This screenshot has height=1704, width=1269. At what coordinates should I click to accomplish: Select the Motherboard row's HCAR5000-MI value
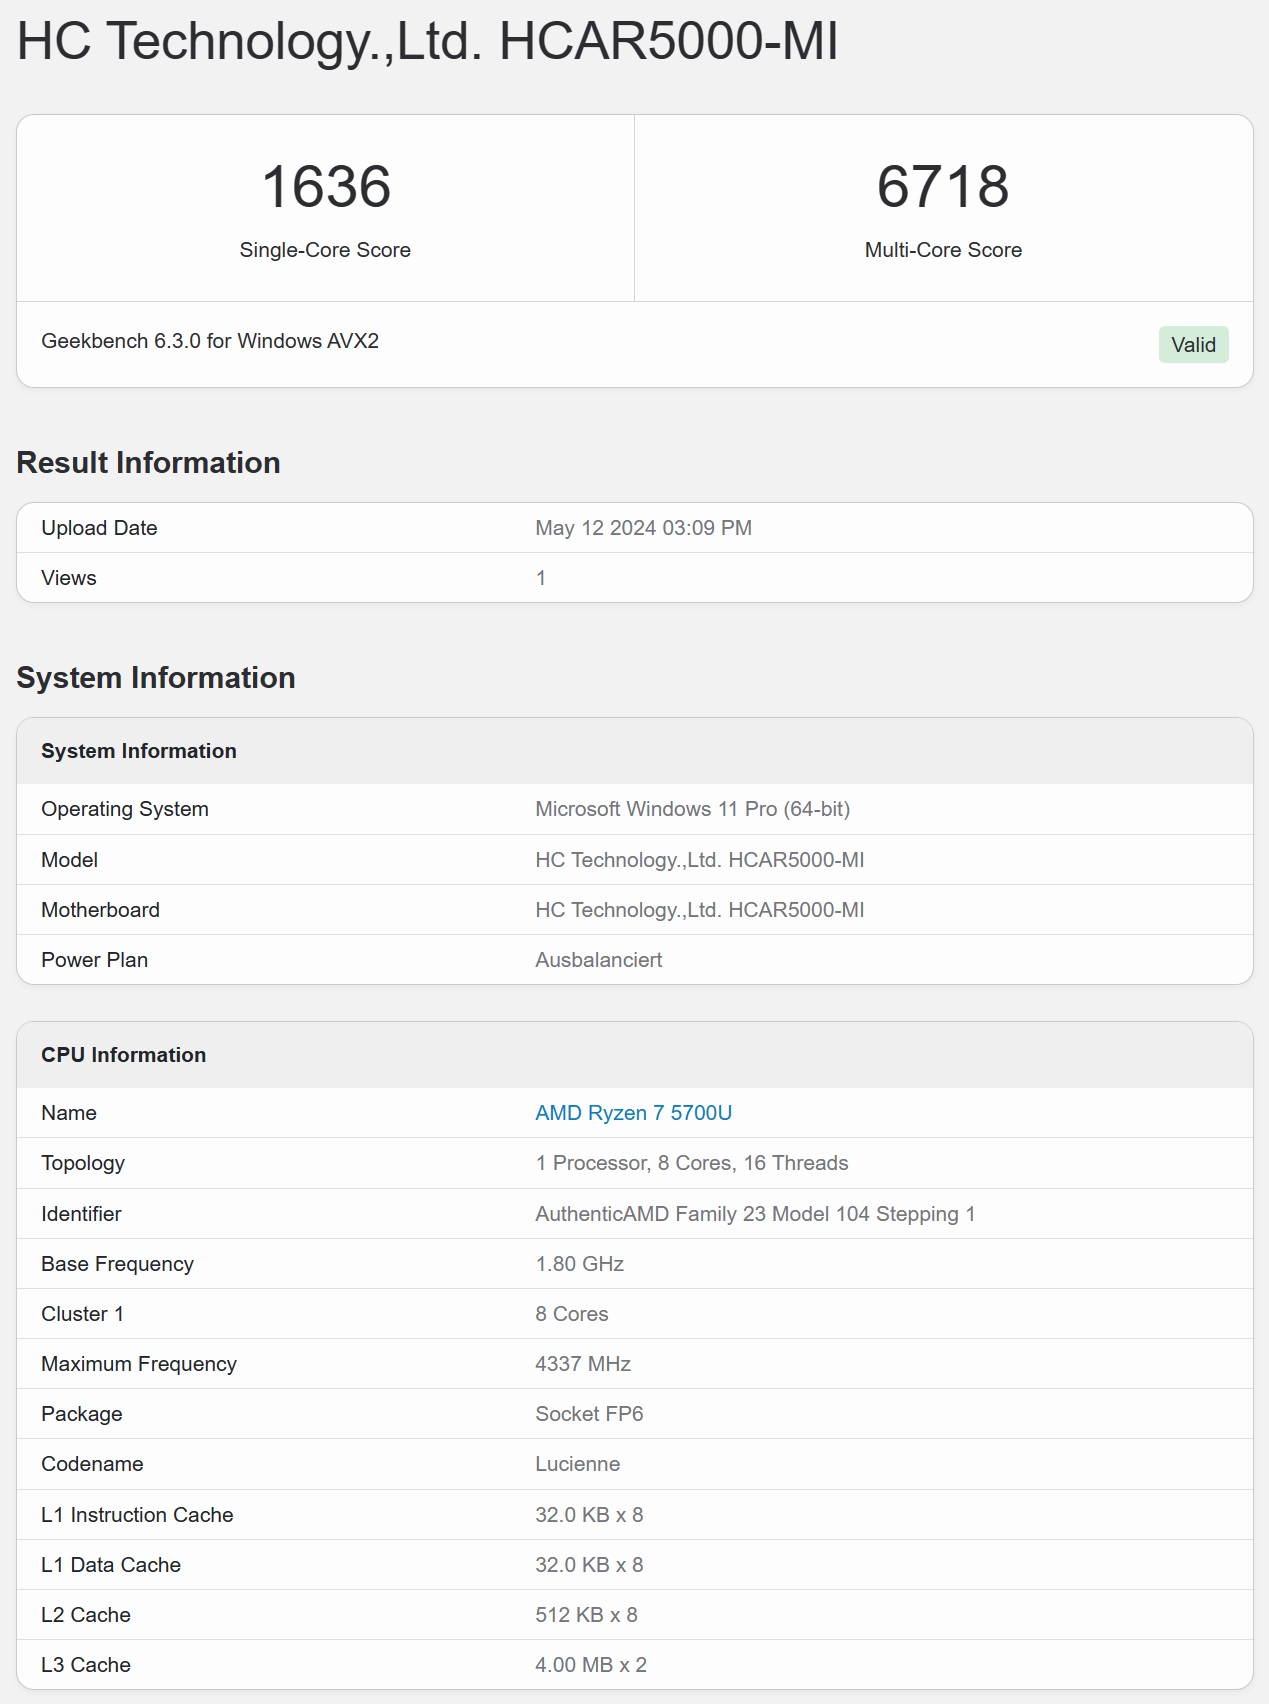[699, 910]
